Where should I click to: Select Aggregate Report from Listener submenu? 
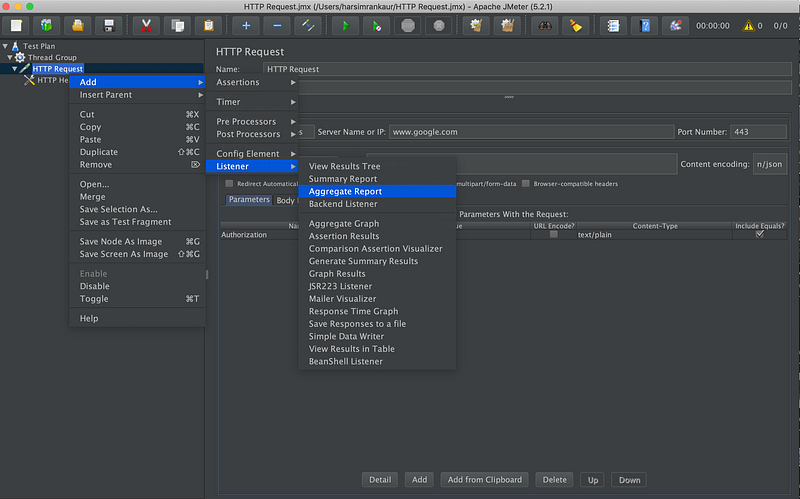pos(345,191)
